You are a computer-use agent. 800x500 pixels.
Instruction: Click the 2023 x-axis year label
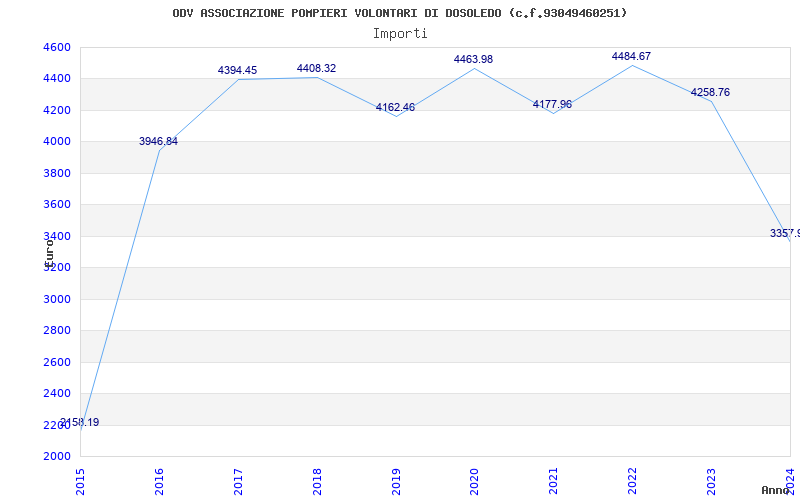click(711, 481)
